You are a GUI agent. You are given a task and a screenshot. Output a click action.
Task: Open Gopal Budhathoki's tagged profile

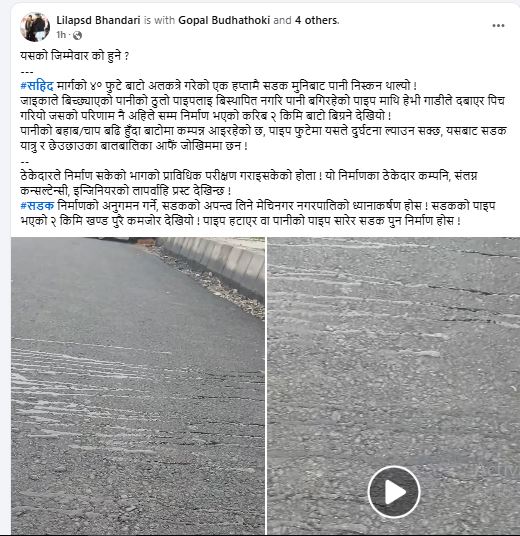(224, 20)
